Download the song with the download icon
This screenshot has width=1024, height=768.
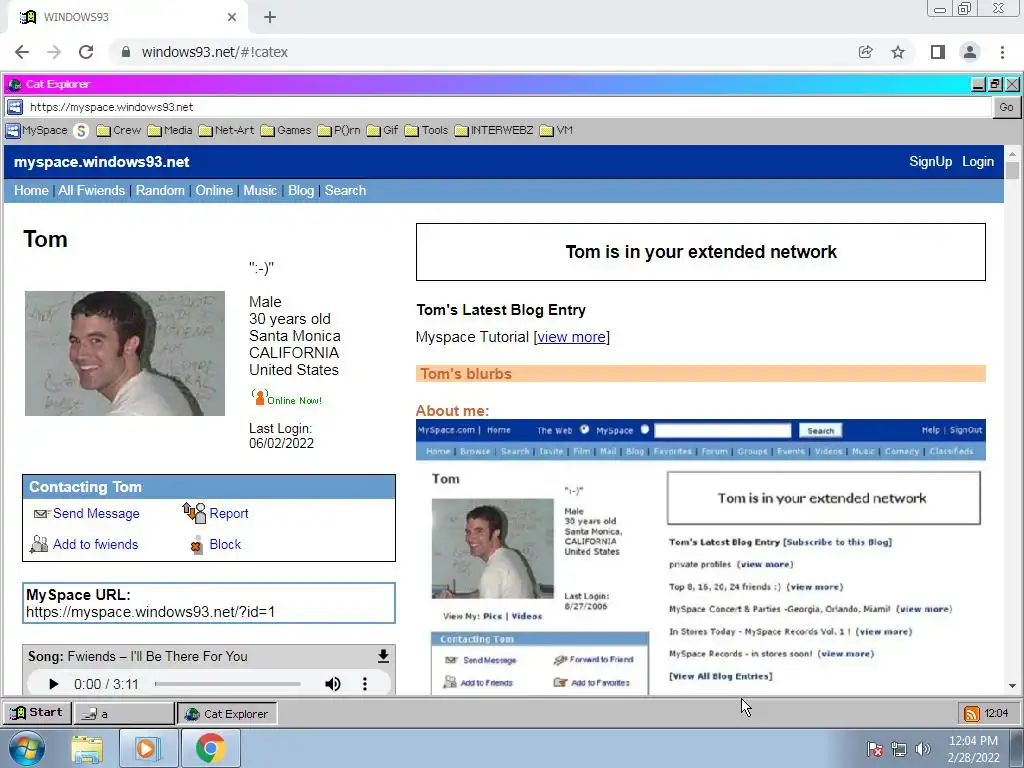click(x=383, y=656)
